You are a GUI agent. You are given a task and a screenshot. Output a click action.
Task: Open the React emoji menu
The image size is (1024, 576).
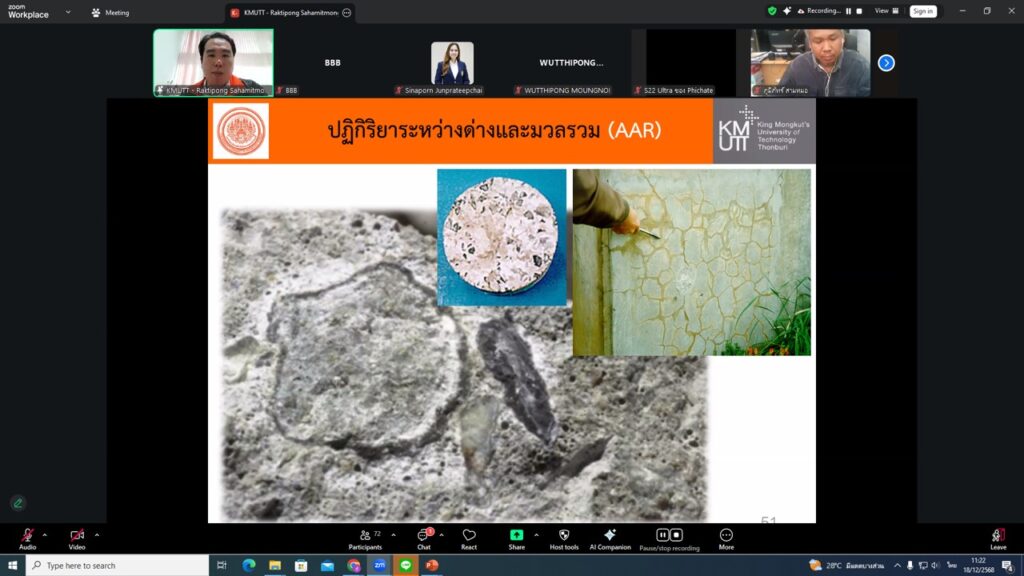[469, 536]
